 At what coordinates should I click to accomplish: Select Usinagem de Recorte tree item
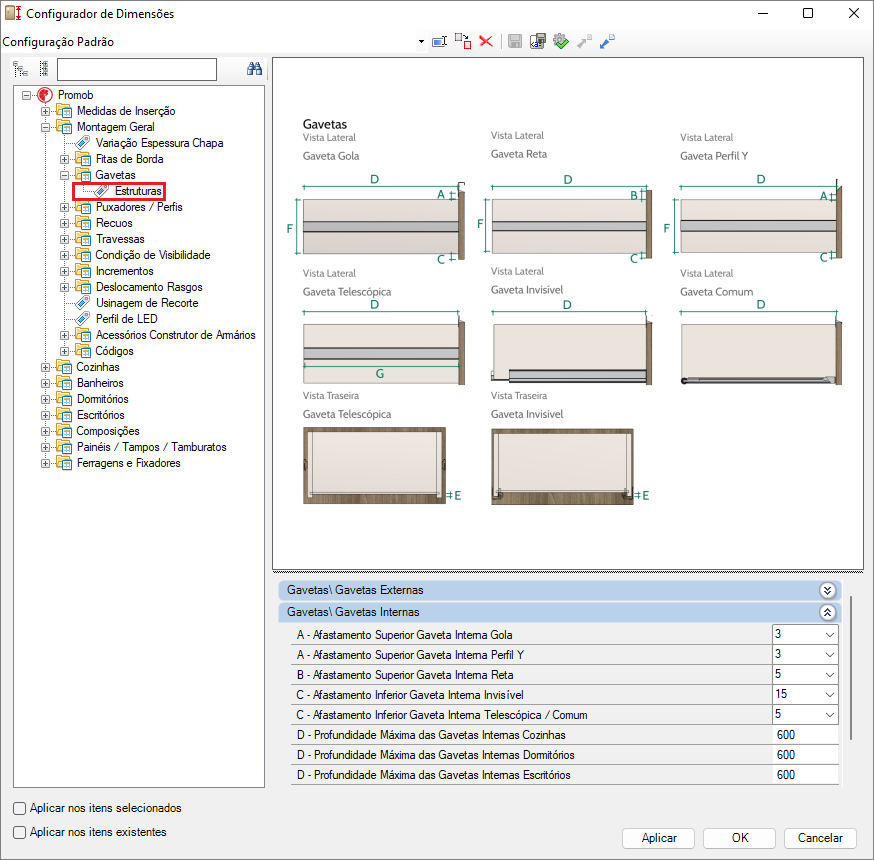[x=146, y=303]
